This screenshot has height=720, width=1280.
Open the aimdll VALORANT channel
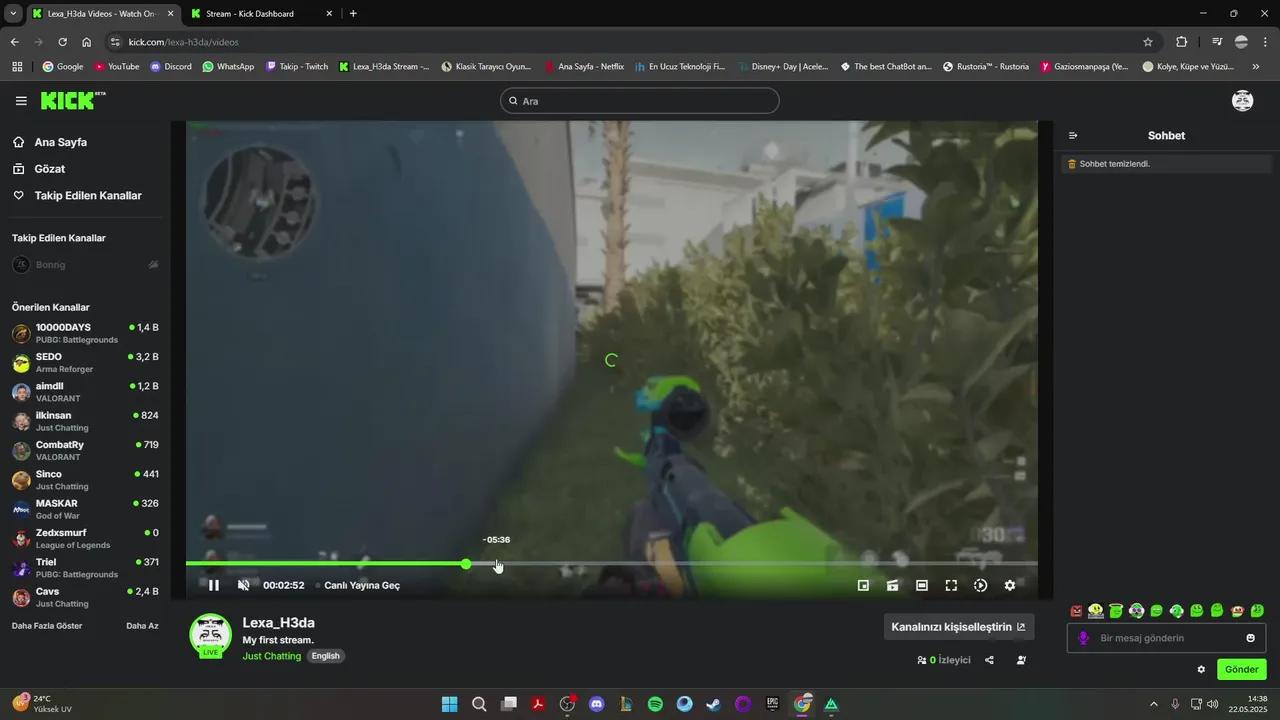(x=85, y=392)
